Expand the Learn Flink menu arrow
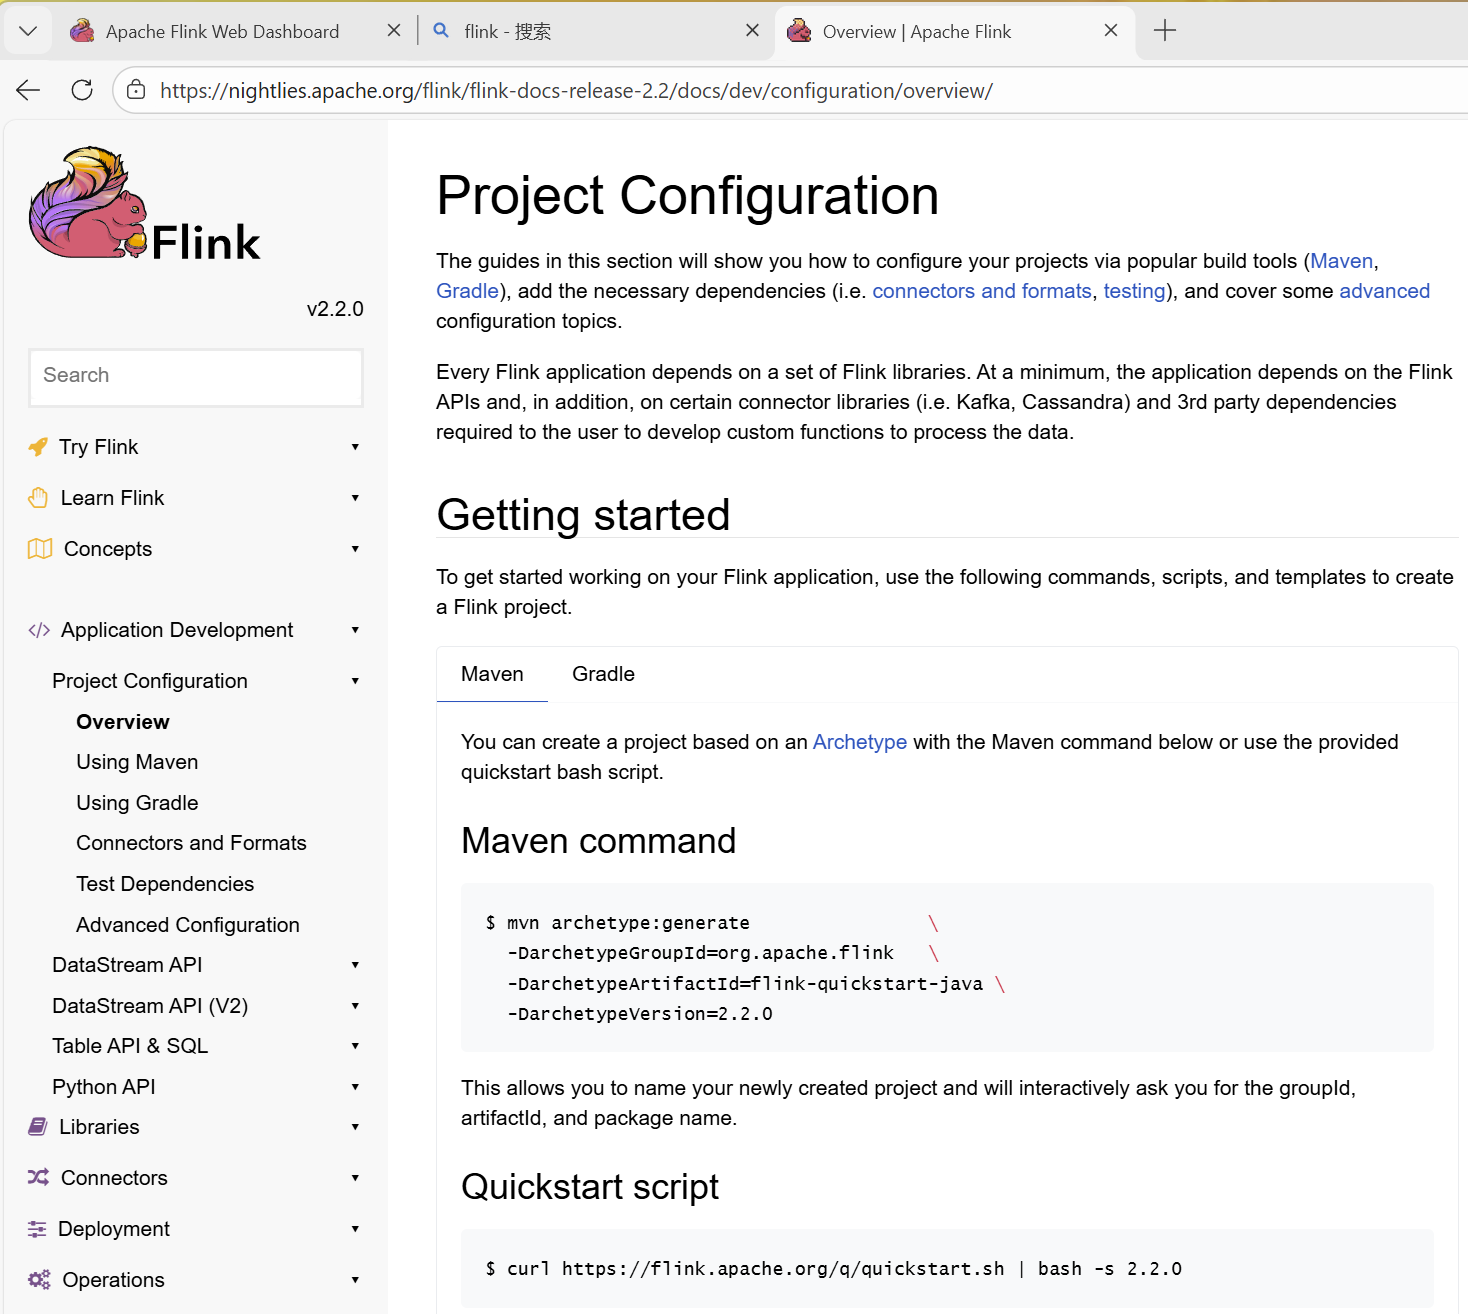This screenshot has height=1314, width=1468. [x=355, y=498]
